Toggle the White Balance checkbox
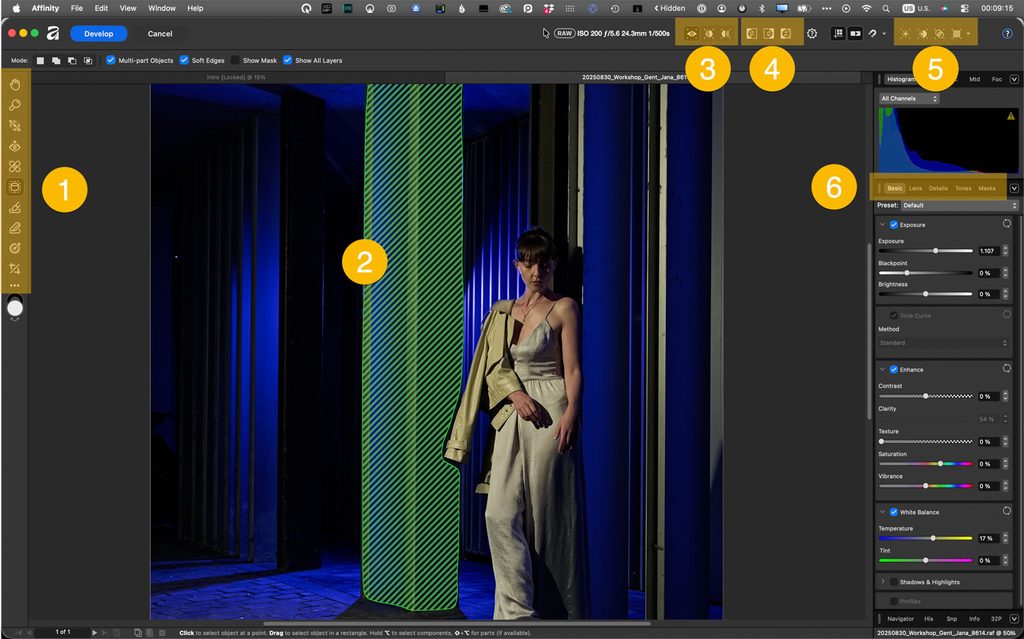Screen dimensions: 1024x639 pos(893,512)
